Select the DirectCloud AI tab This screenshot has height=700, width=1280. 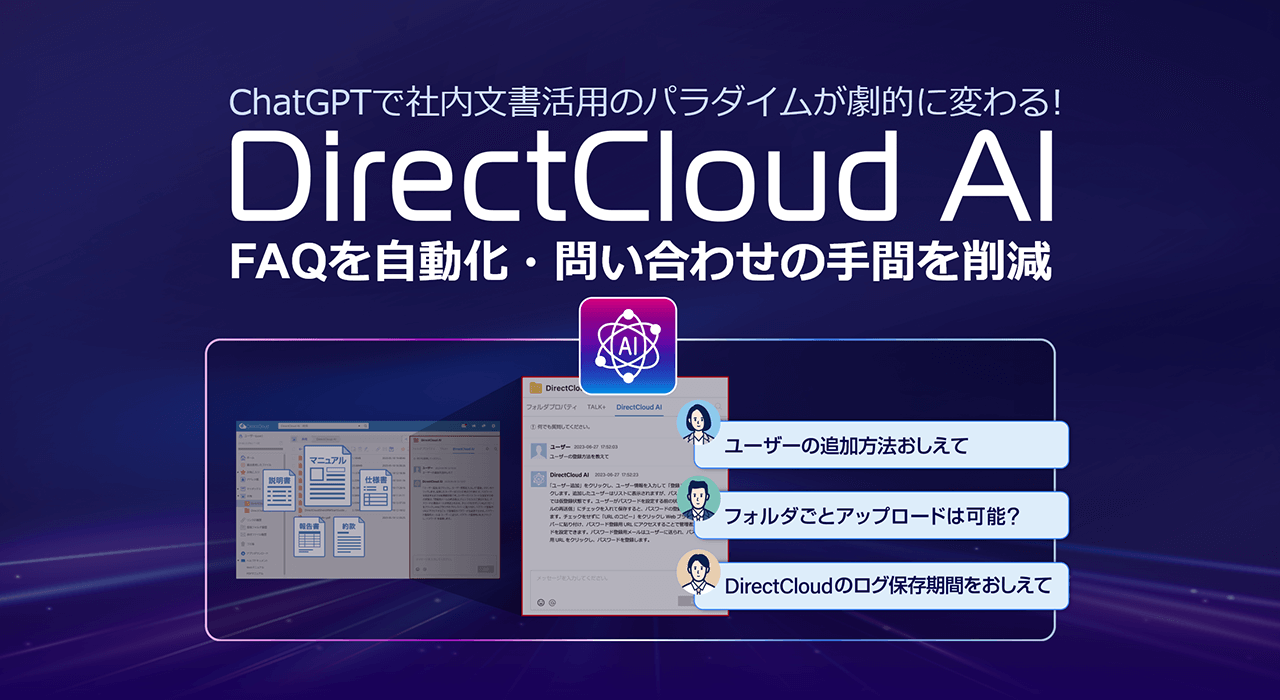tap(639, 407)
